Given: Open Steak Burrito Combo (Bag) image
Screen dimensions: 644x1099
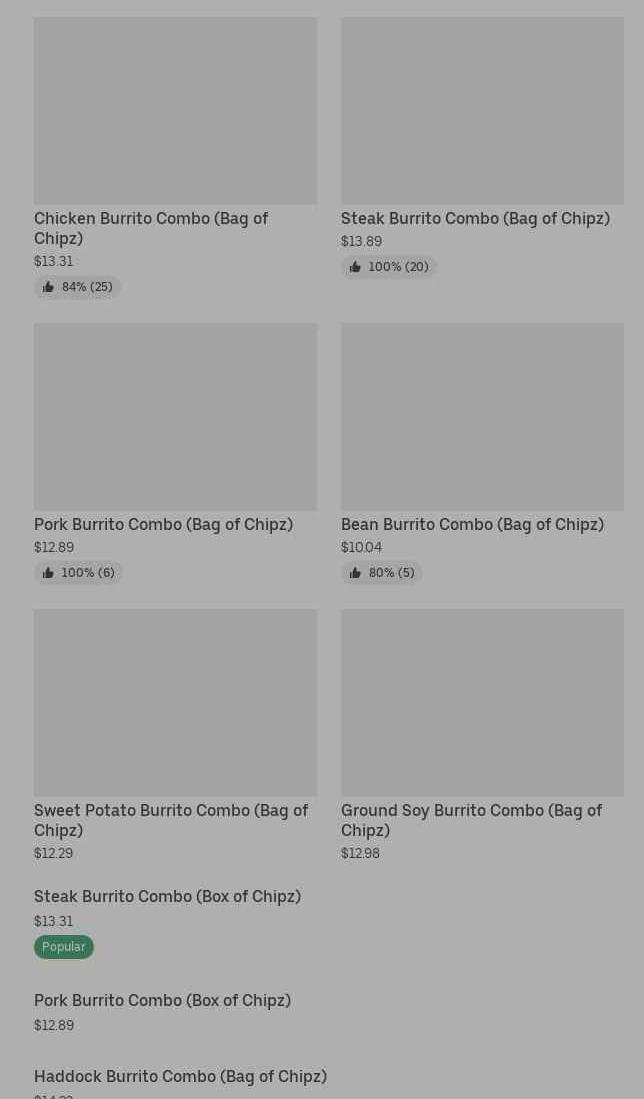Looking at the screenshot, I should (x=482, y=111).
